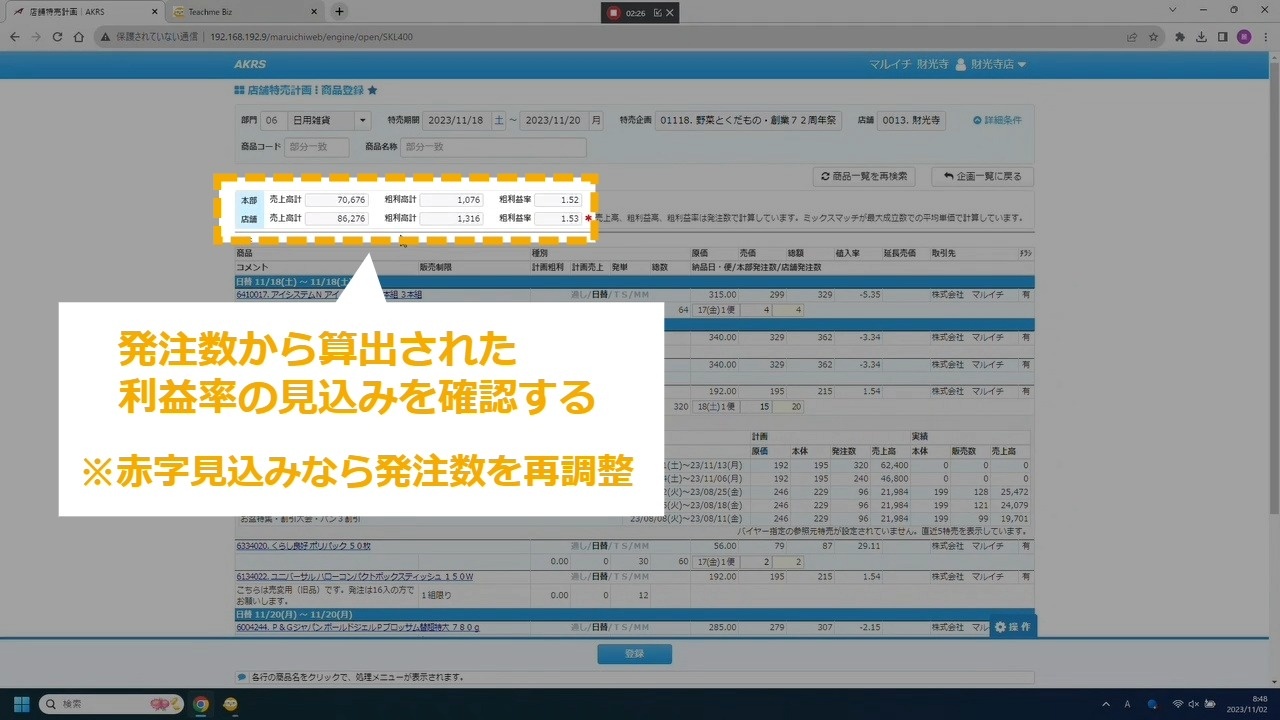Open the browser extensions puzzle icon
1280x720 pixels.
pos(1180,37)
